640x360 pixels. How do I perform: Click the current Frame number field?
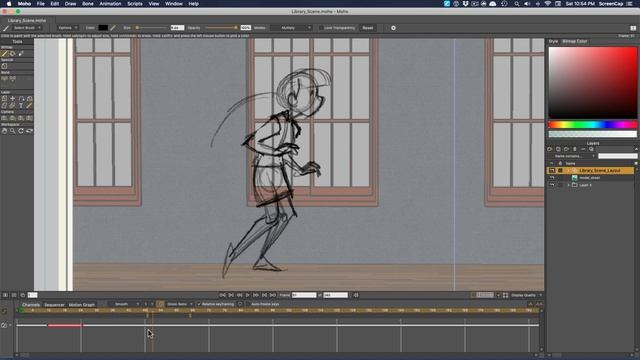click(x=304, y=295)
